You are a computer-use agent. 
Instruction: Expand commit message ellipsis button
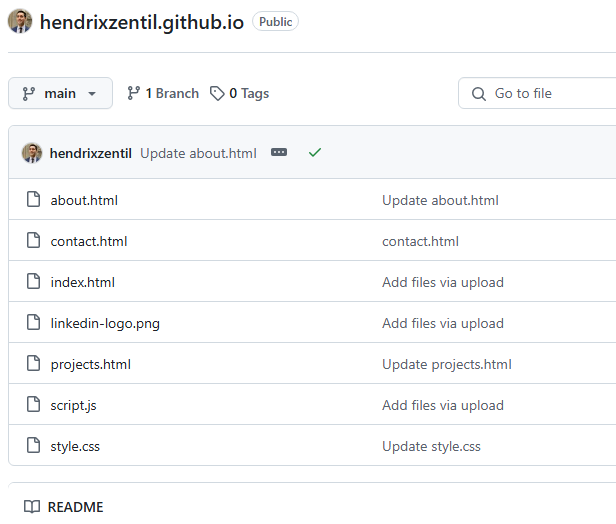click(279, 153)
